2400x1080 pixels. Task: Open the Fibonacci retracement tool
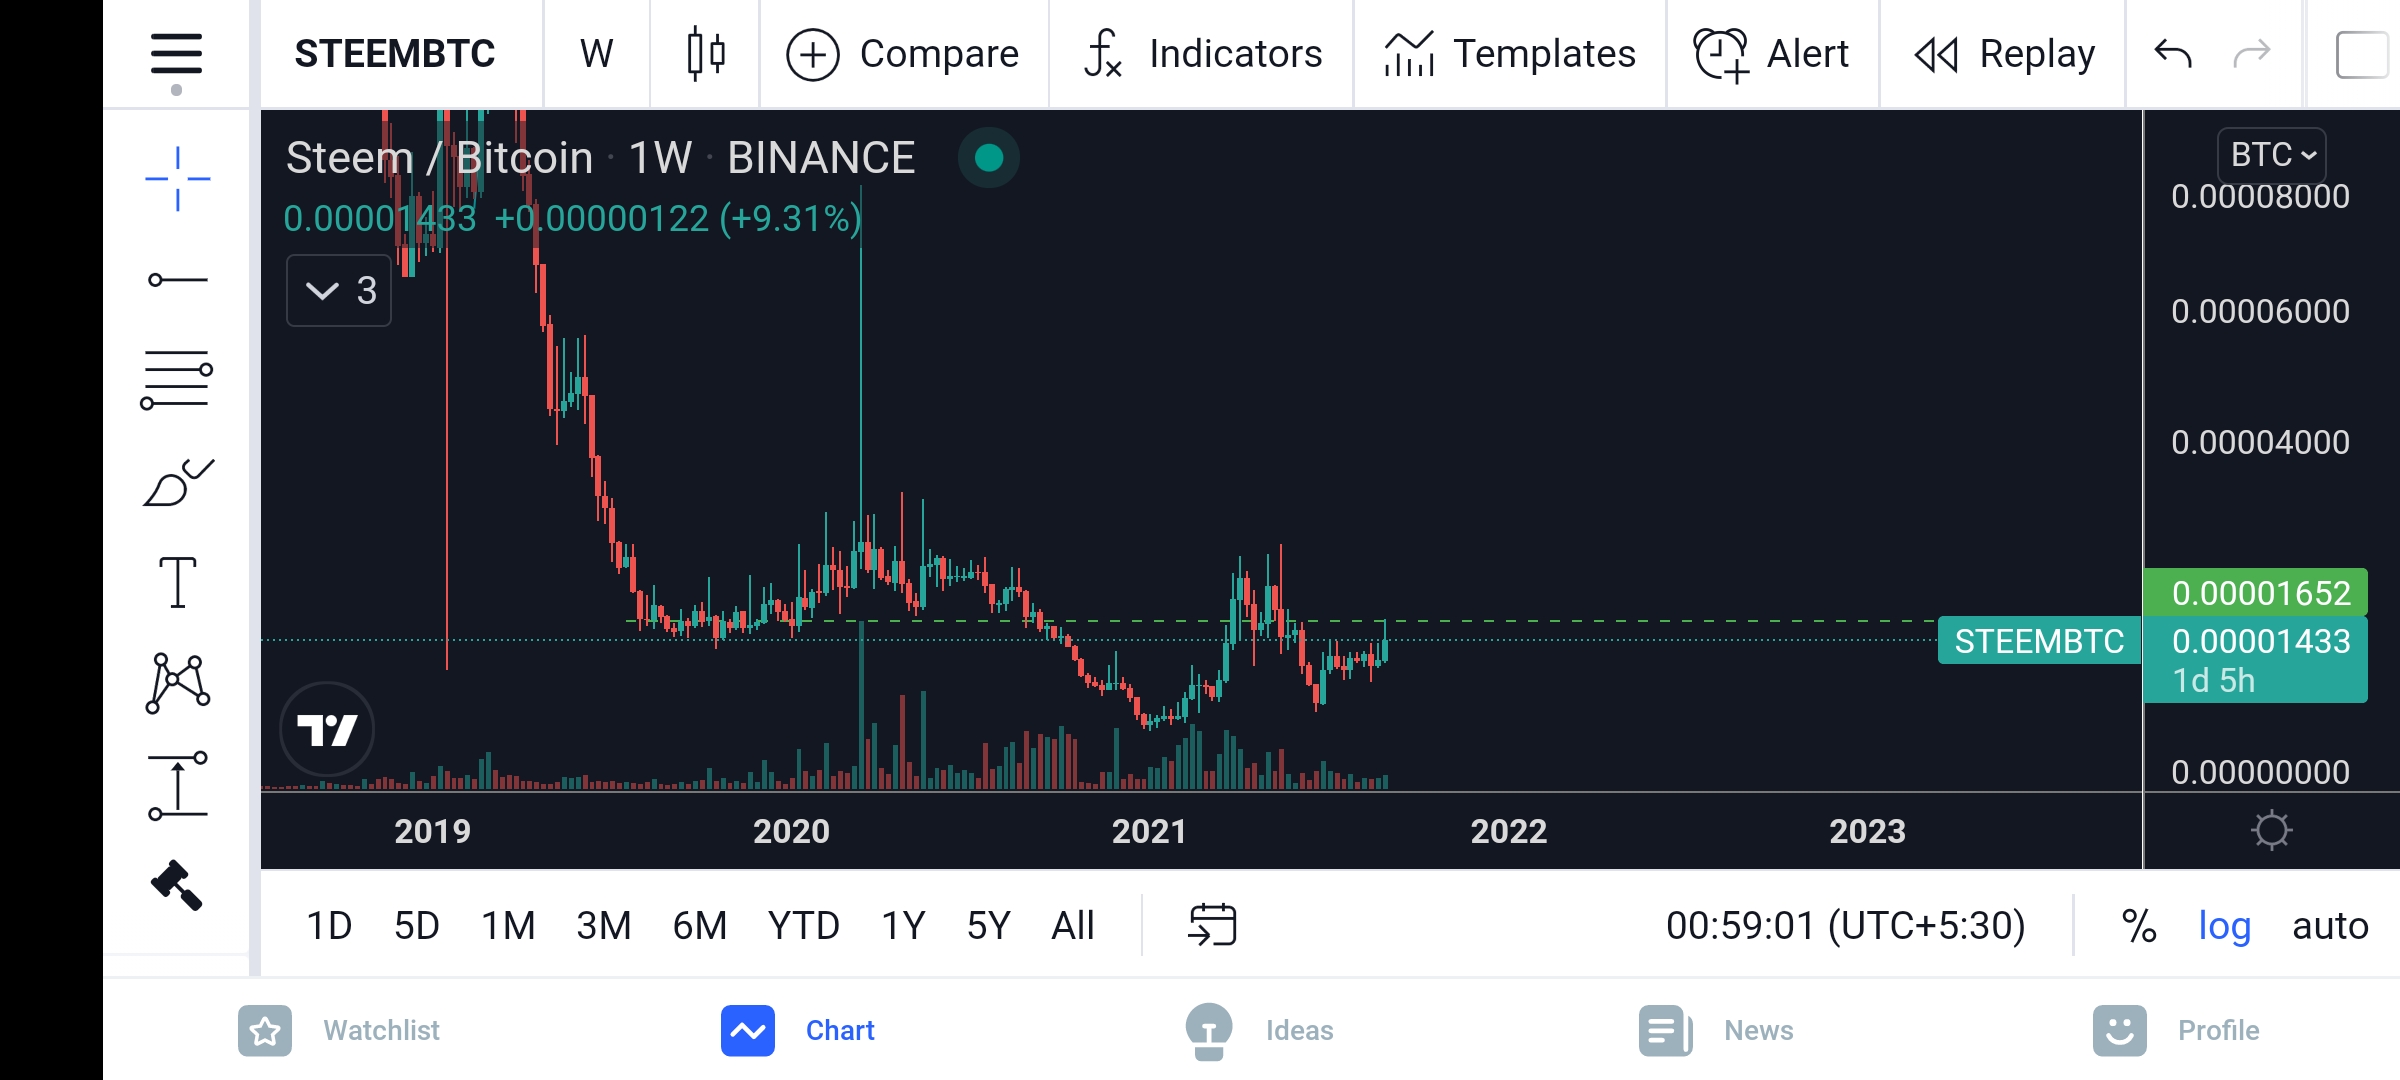[x=177, y=380]
